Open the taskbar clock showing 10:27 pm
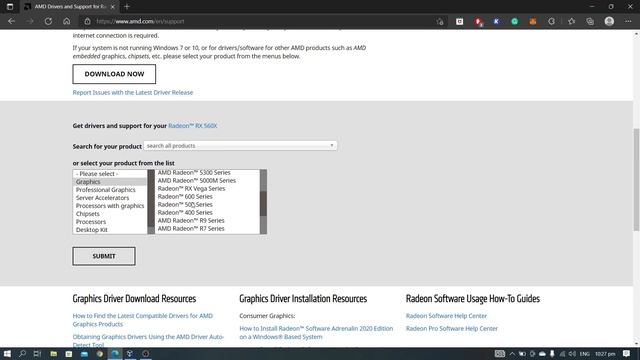Viewport: 640px width, 360px height. (x=605, y=354)
